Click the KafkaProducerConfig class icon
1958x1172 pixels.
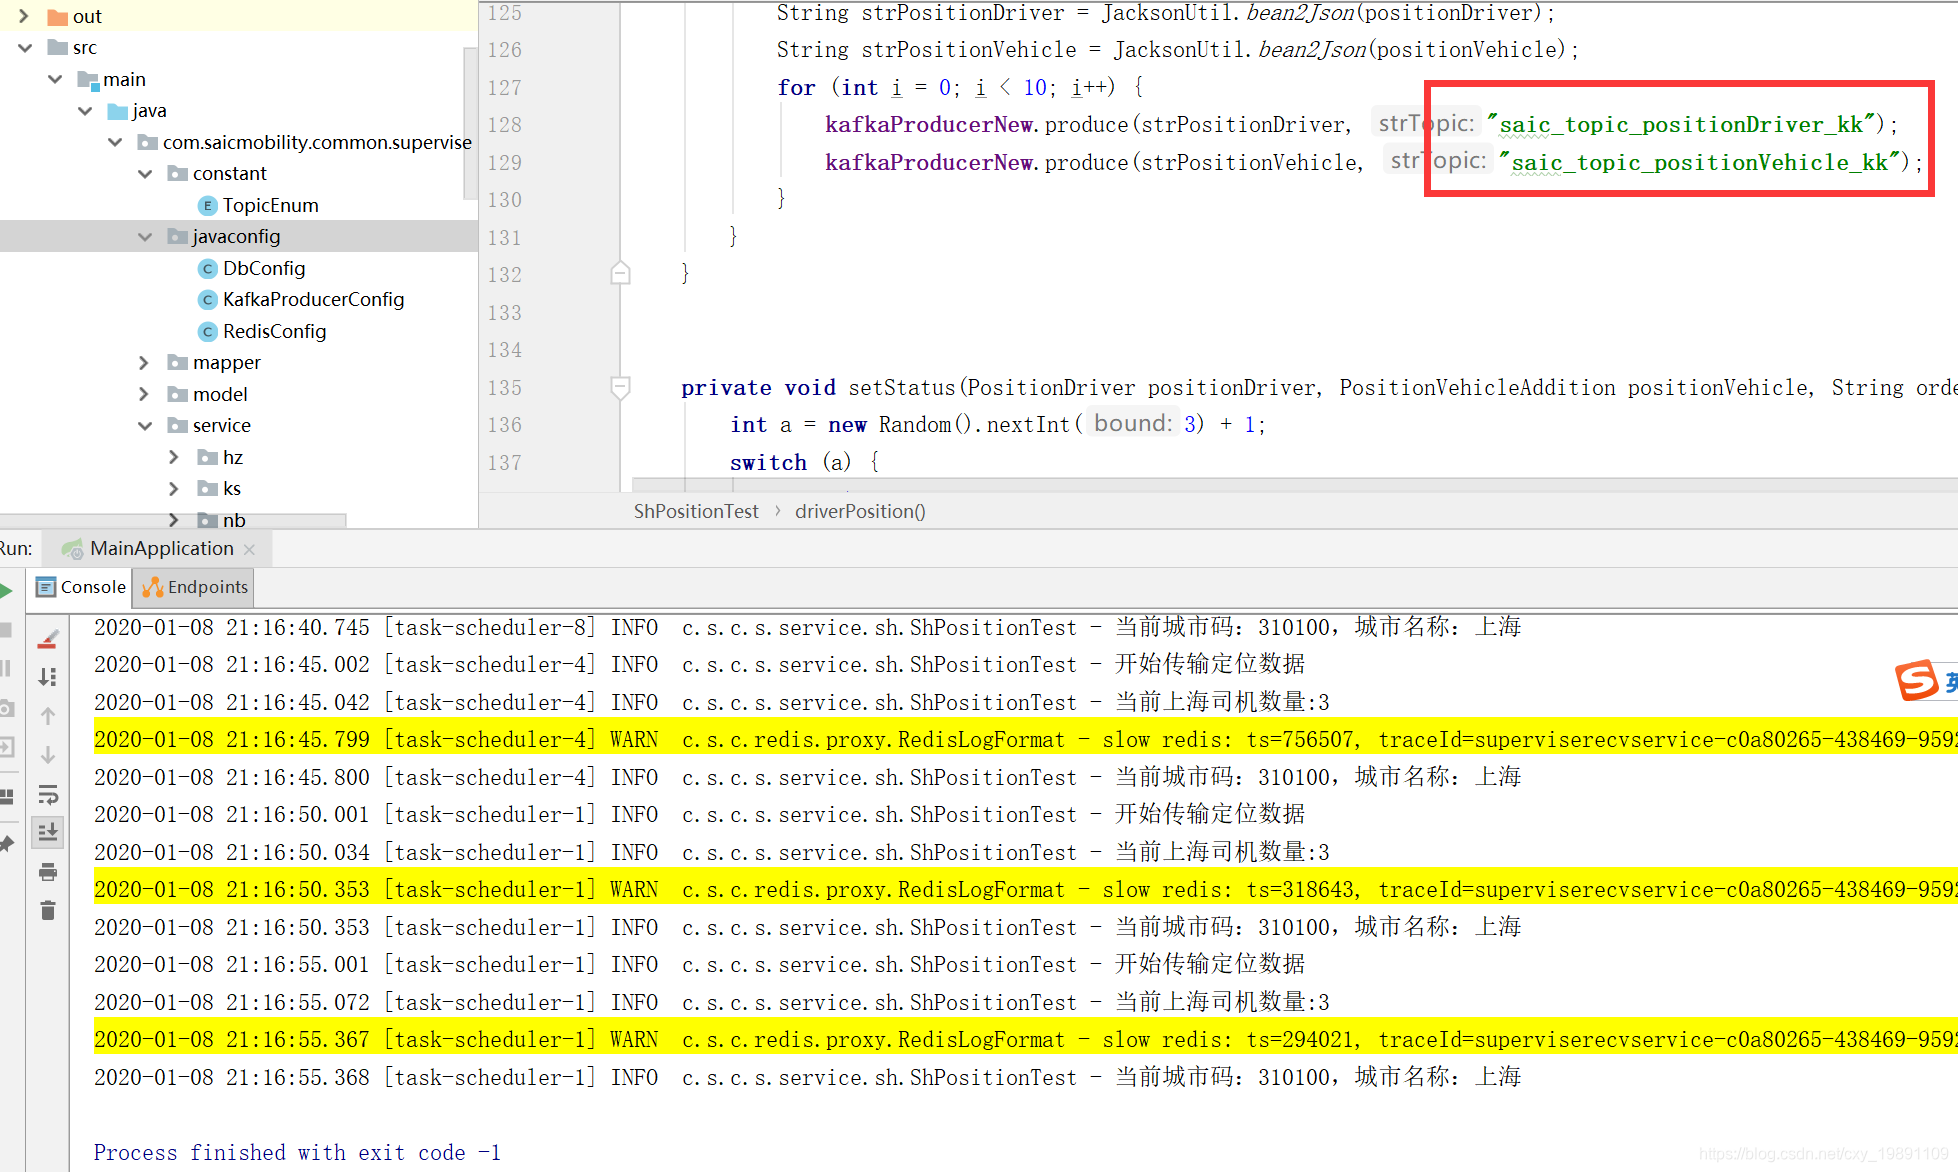[208, 300]
